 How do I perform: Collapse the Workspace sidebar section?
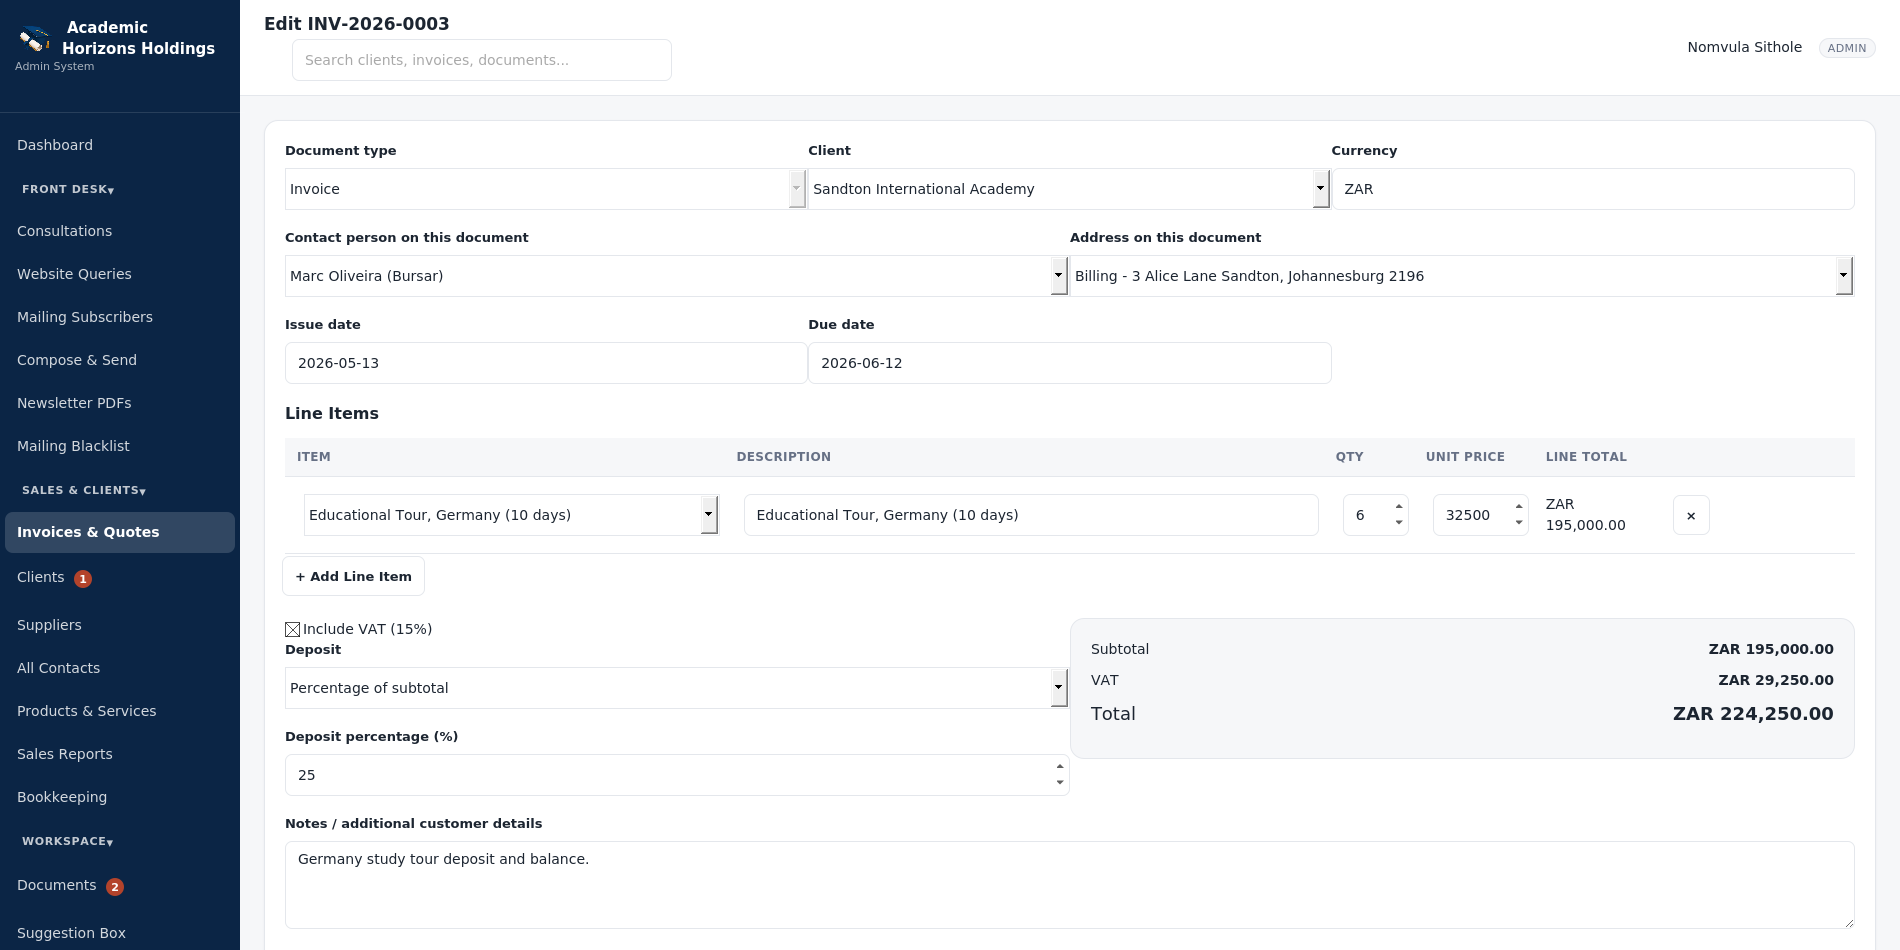(x=68, y=841)
